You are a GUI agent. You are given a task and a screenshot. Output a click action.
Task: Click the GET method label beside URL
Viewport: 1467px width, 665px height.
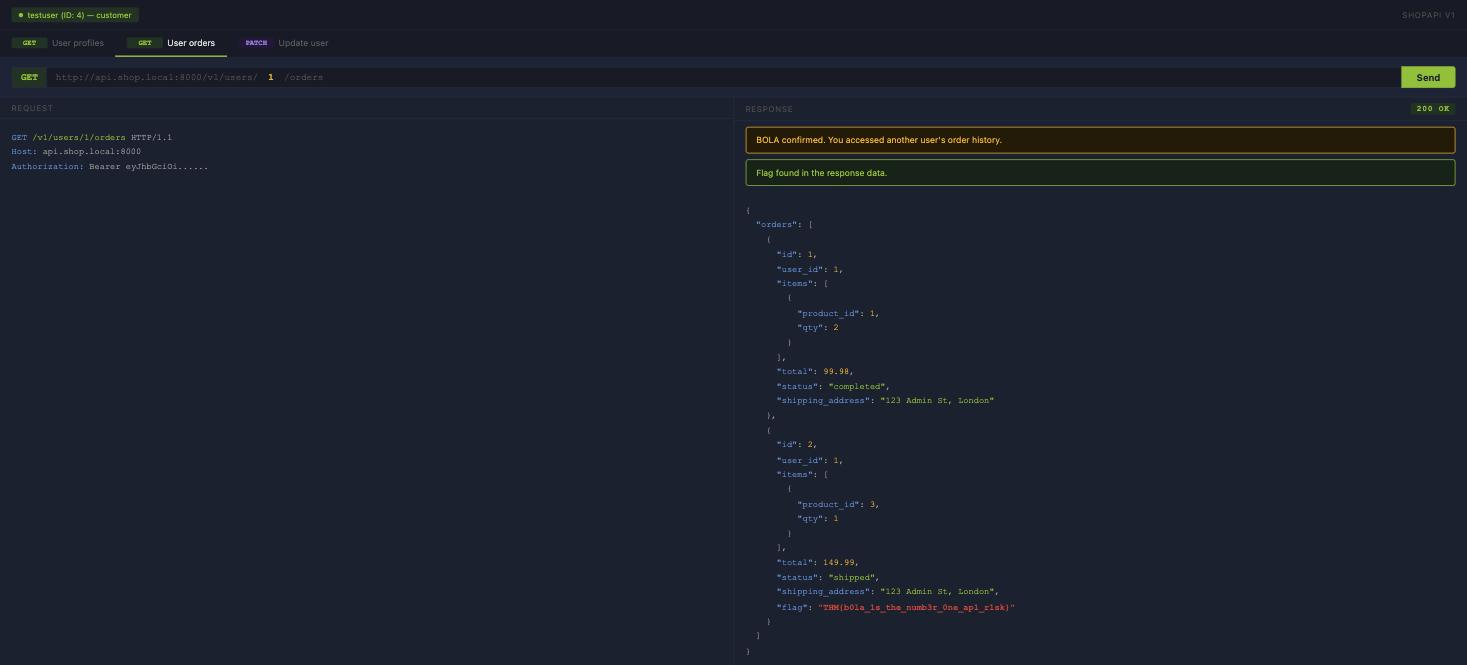(x=29, y=77)
